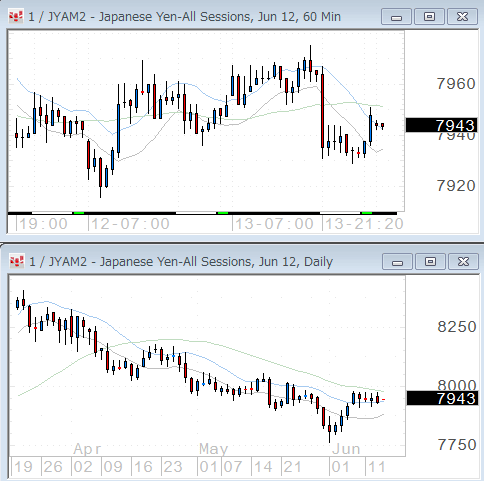This screenshot has width=484, height=481.
Task: Click the 14 date label on the Daily axis
Action: coord(263,467)
